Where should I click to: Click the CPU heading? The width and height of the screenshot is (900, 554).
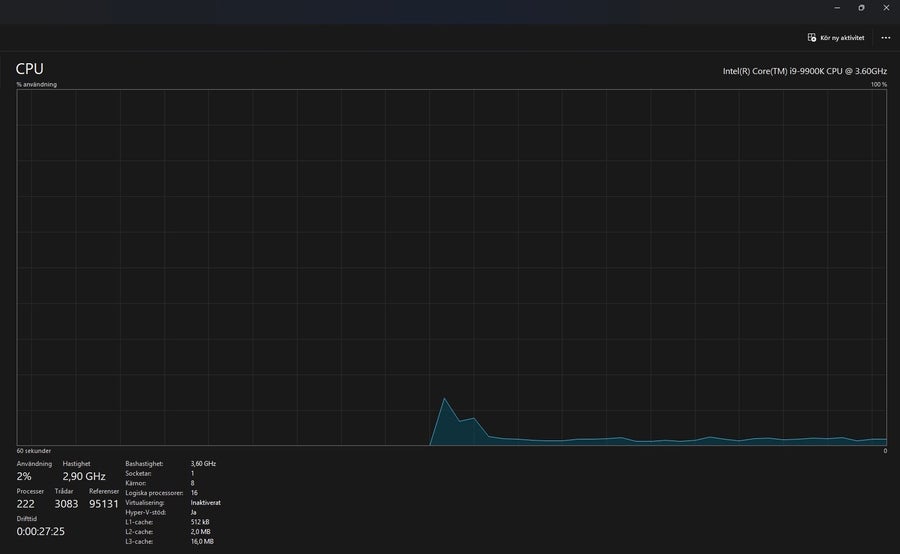tap(30, 68)
